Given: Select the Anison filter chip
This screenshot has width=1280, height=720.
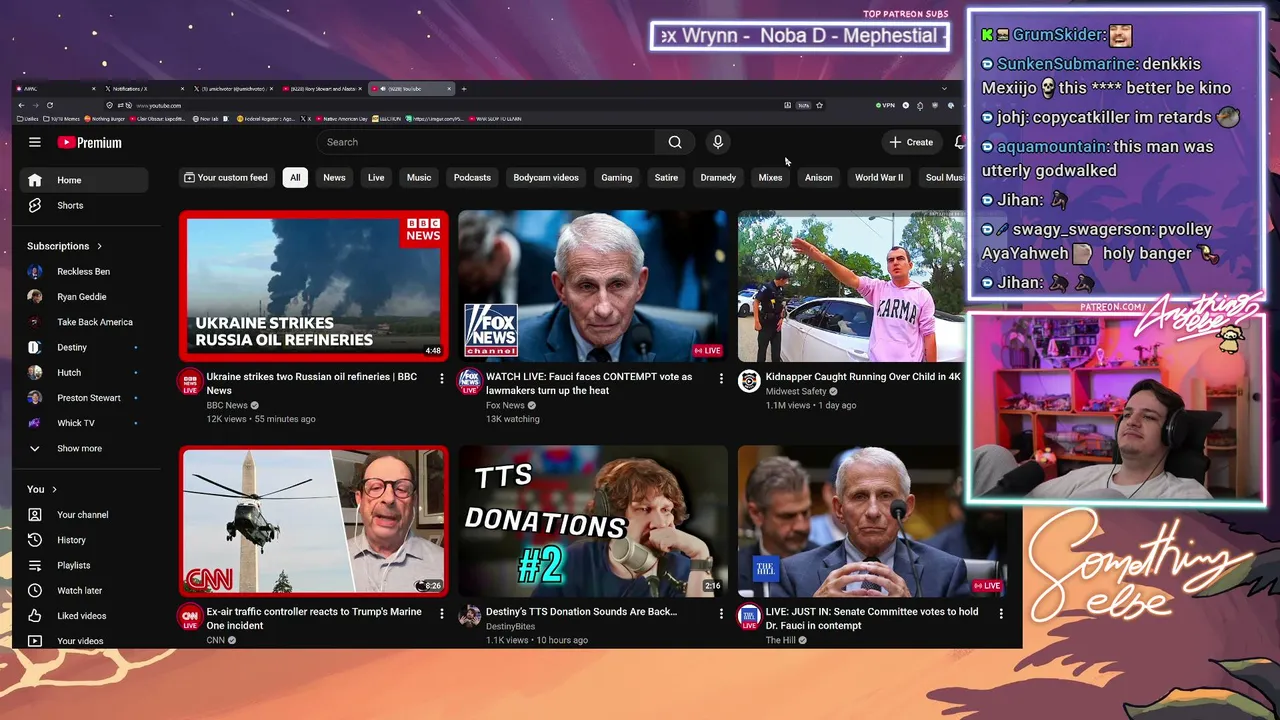Looking at the screenshot, I should (818, 178).
